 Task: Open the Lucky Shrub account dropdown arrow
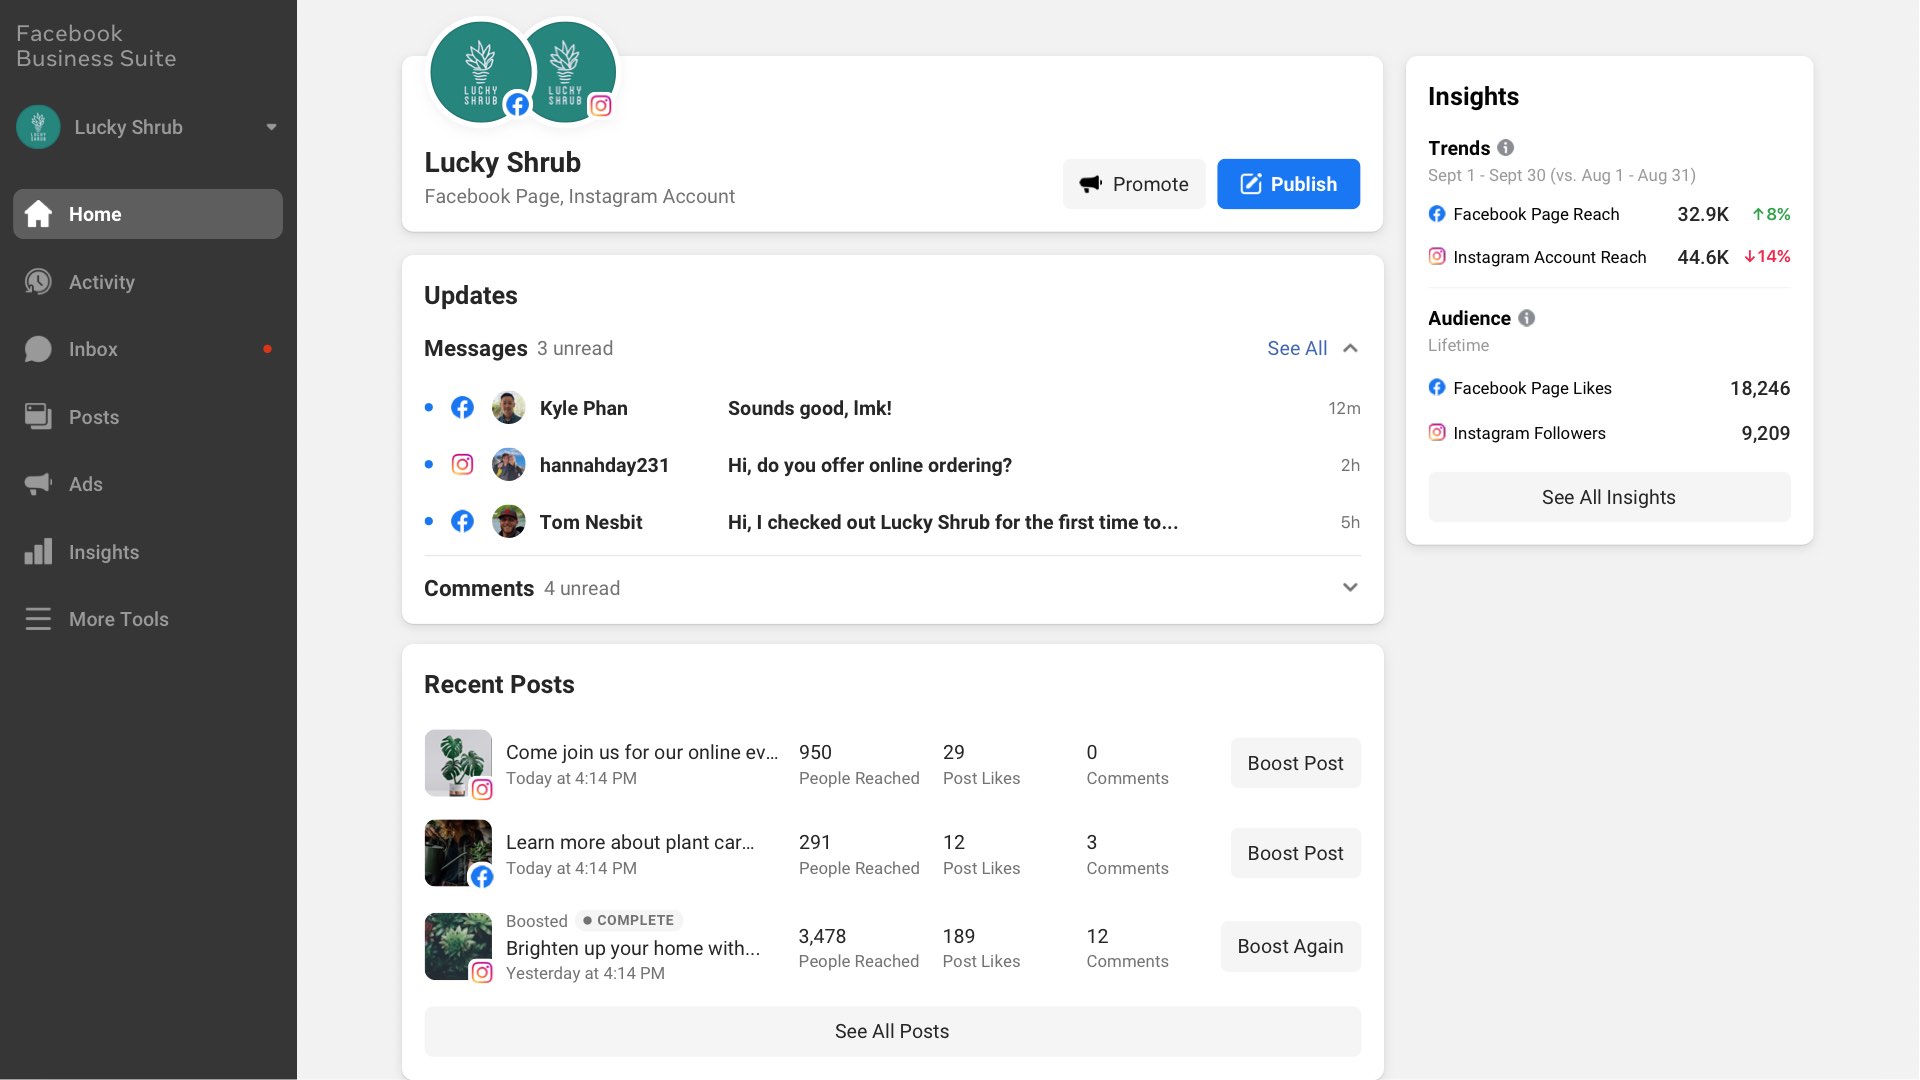pyautogui.click(x=271, y=127)
